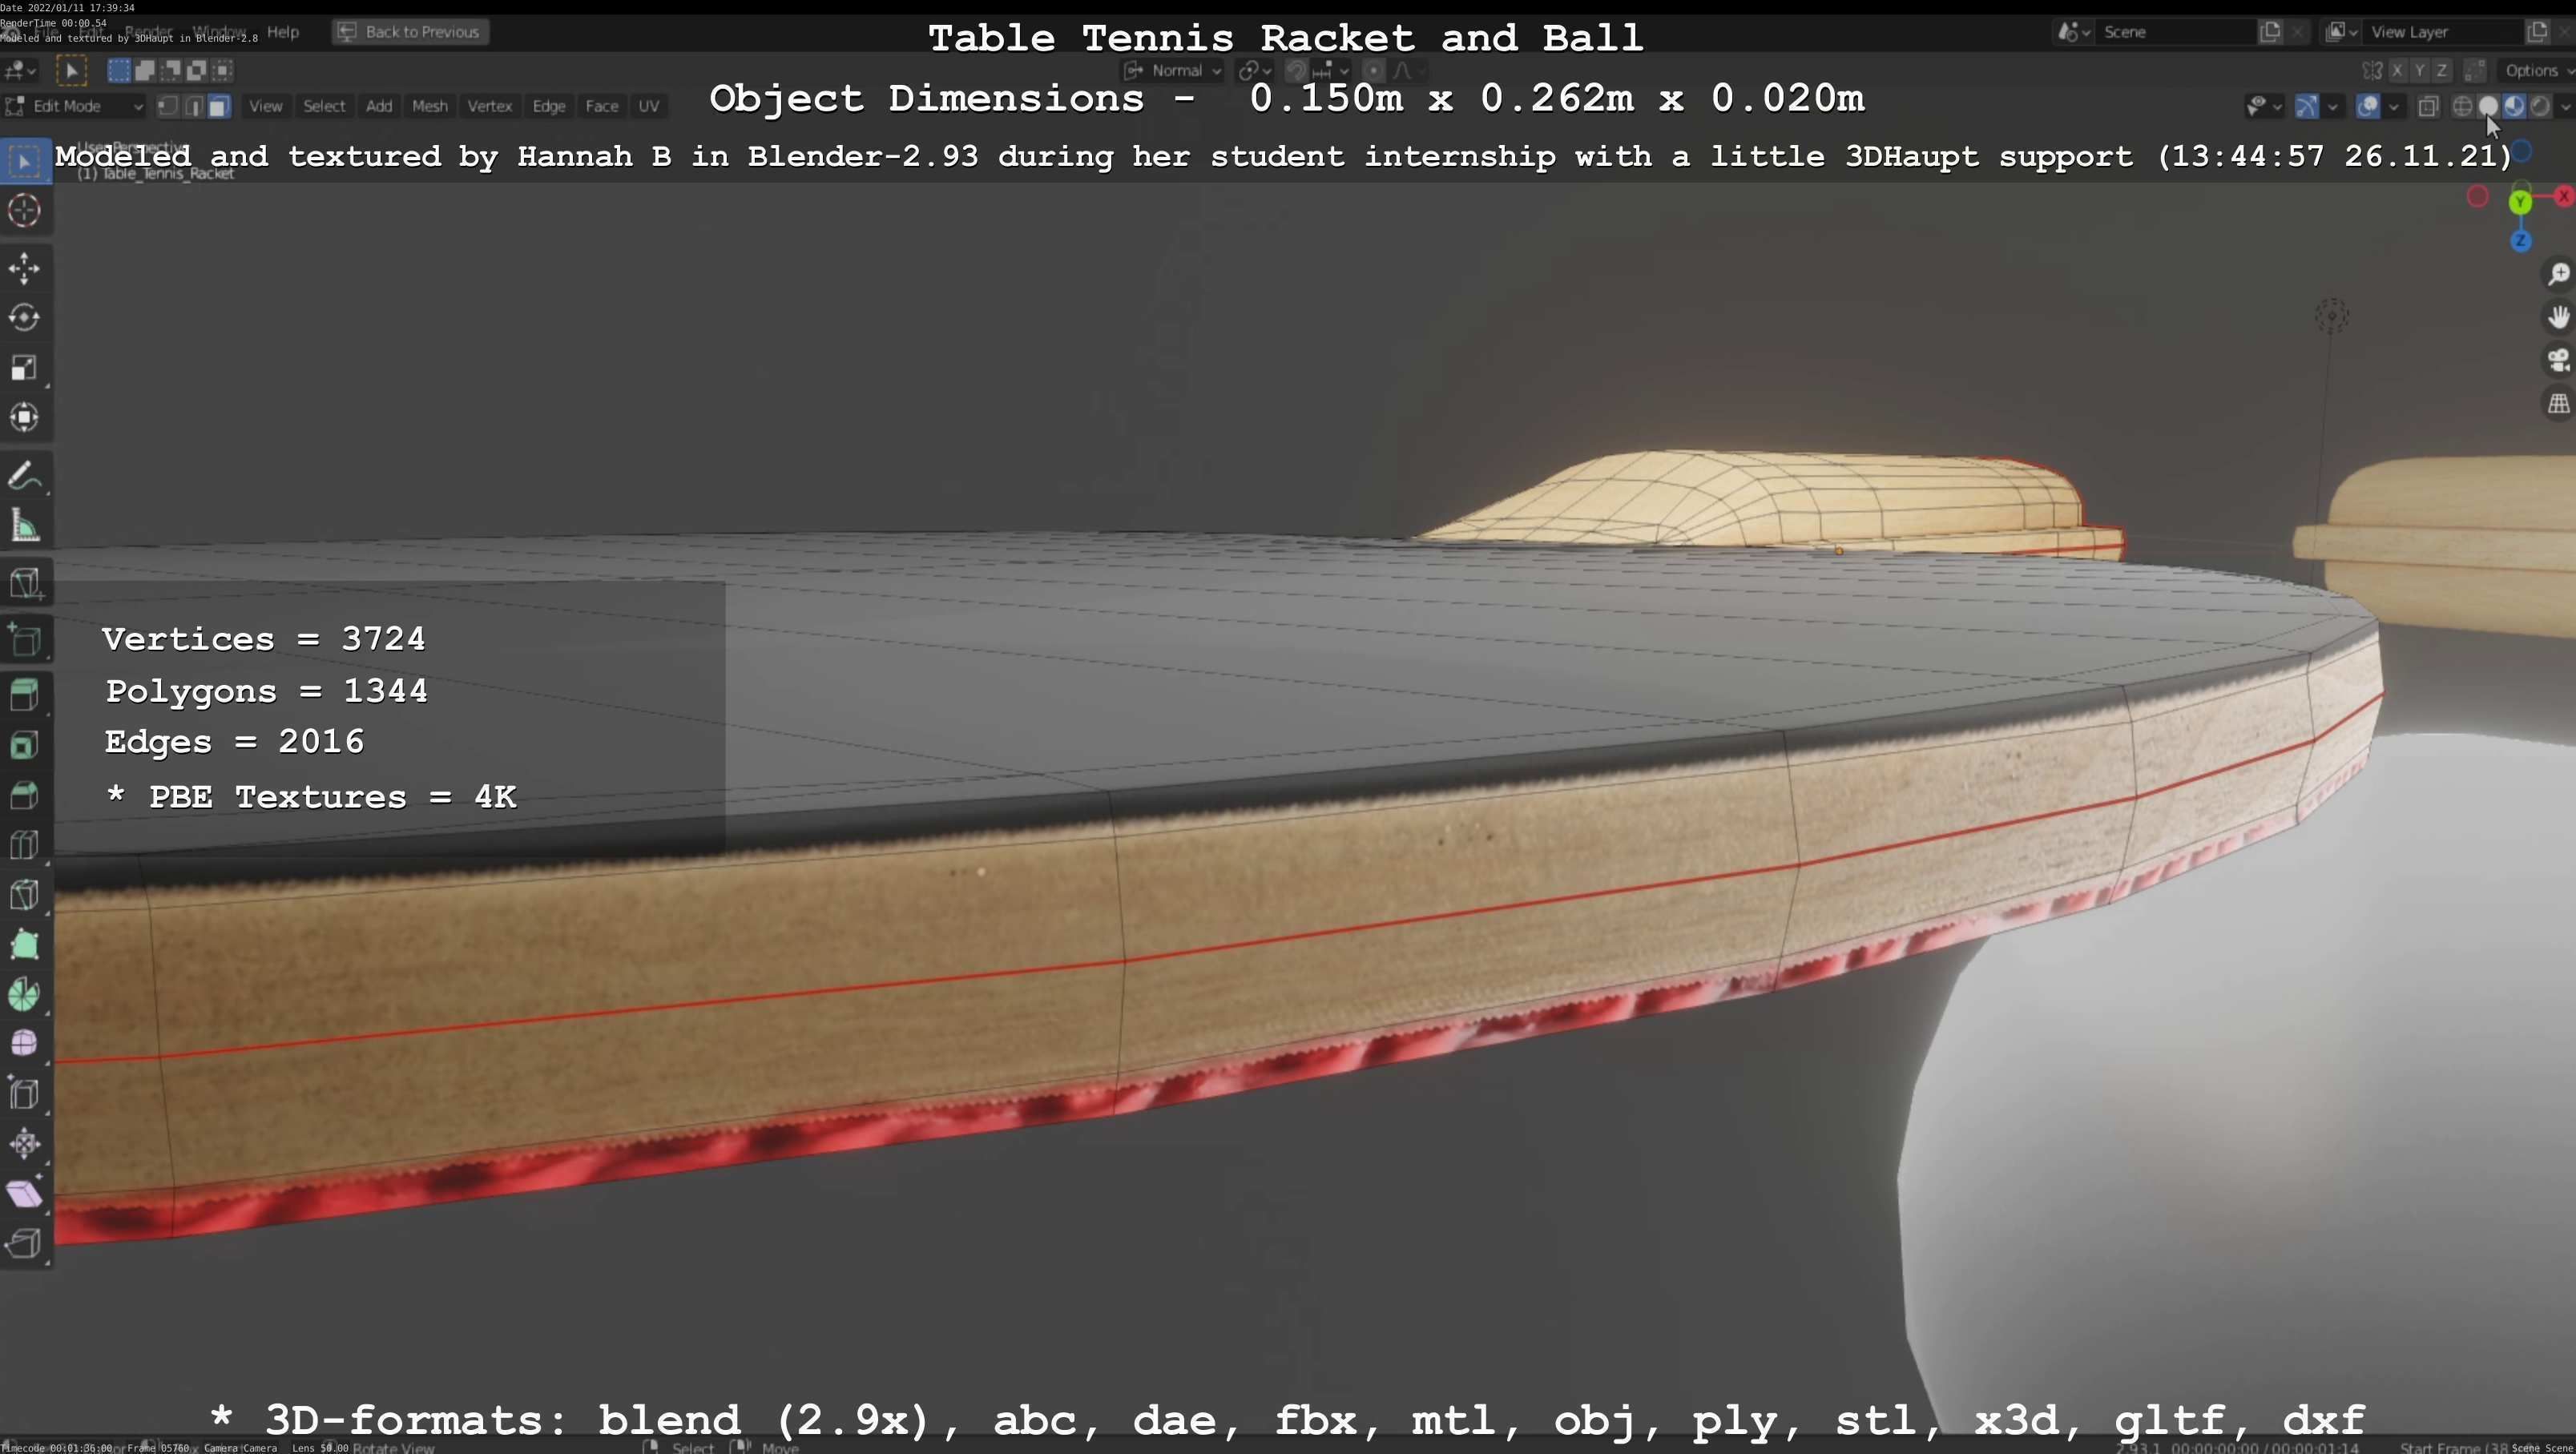Image resolution: width=2576 pixels, height=1454 pixels.
Task: Enable vertex select mode
Action: [168, 106]
